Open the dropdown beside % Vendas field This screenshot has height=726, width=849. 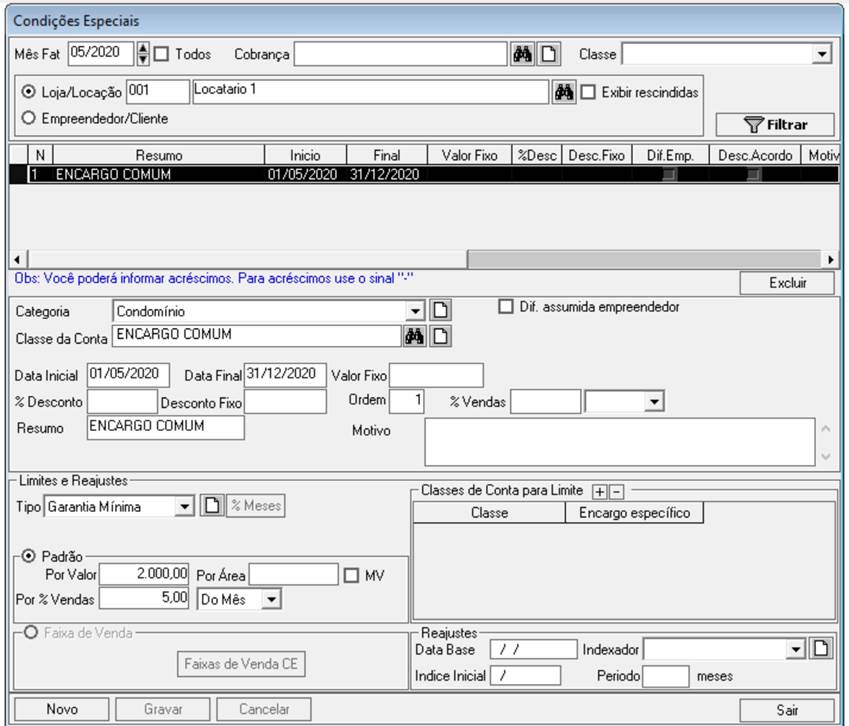pos(655,402)
